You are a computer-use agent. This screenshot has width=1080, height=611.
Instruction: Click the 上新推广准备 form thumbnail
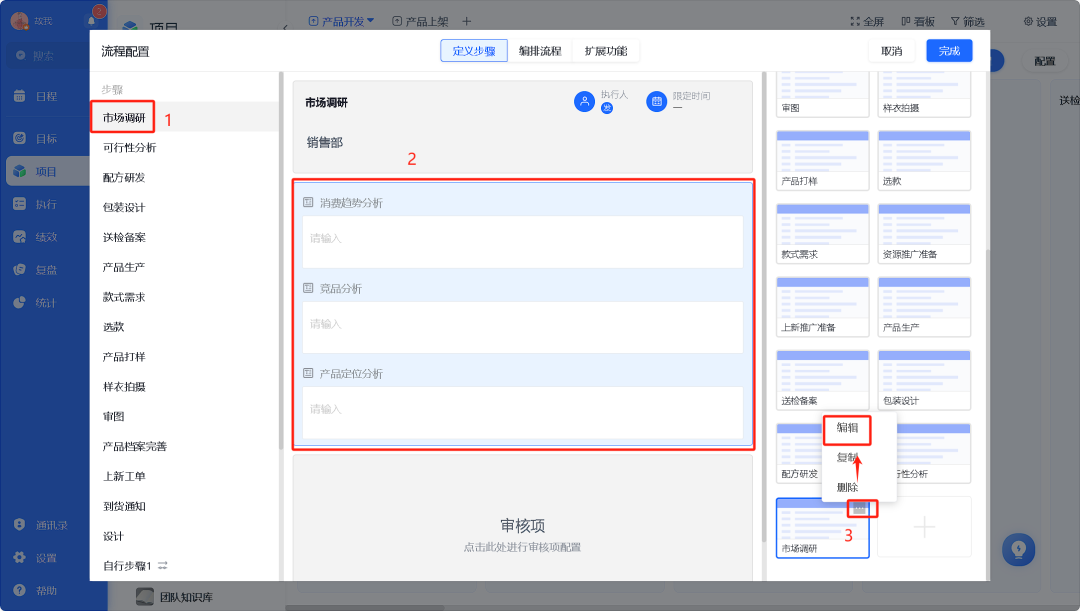point(822,307)
